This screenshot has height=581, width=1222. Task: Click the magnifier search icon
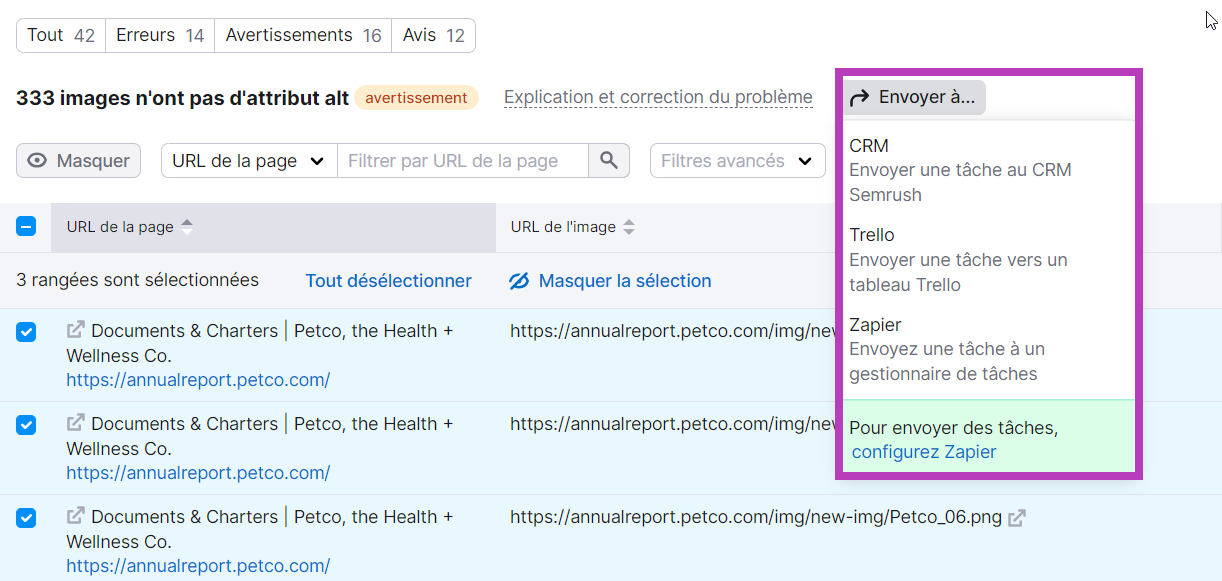click(609, 160)
